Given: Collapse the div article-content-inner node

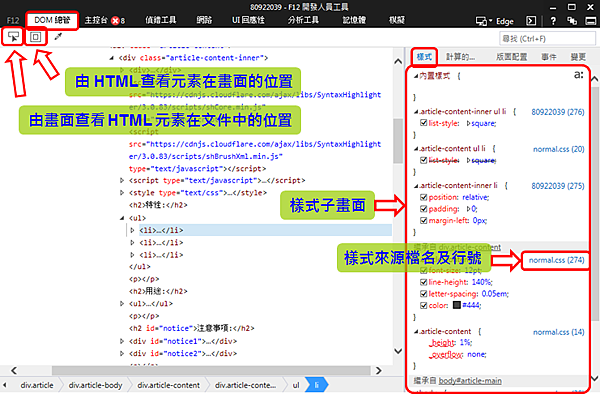Looking at the screenshot, I should [111, 58].
